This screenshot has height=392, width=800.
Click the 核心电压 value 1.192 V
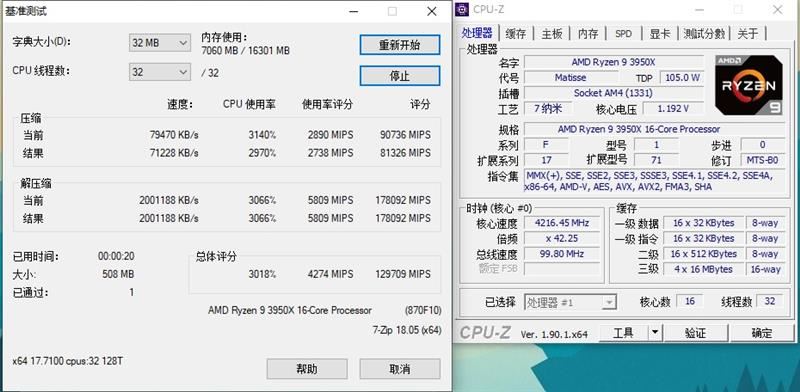pyautogui.click(x=673, y=109)
